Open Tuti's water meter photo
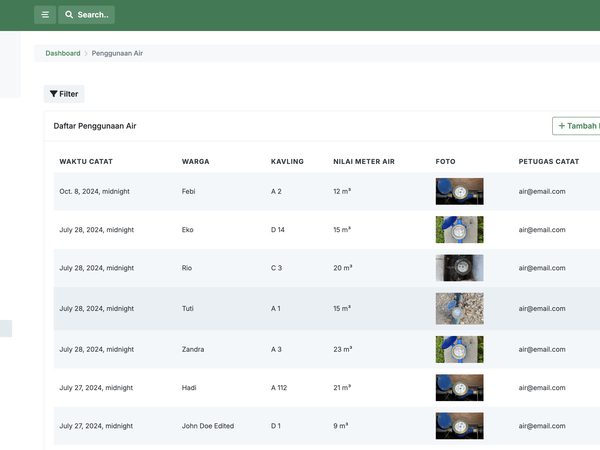Screen dimensions: 600x450 click(x=459, y=308)
